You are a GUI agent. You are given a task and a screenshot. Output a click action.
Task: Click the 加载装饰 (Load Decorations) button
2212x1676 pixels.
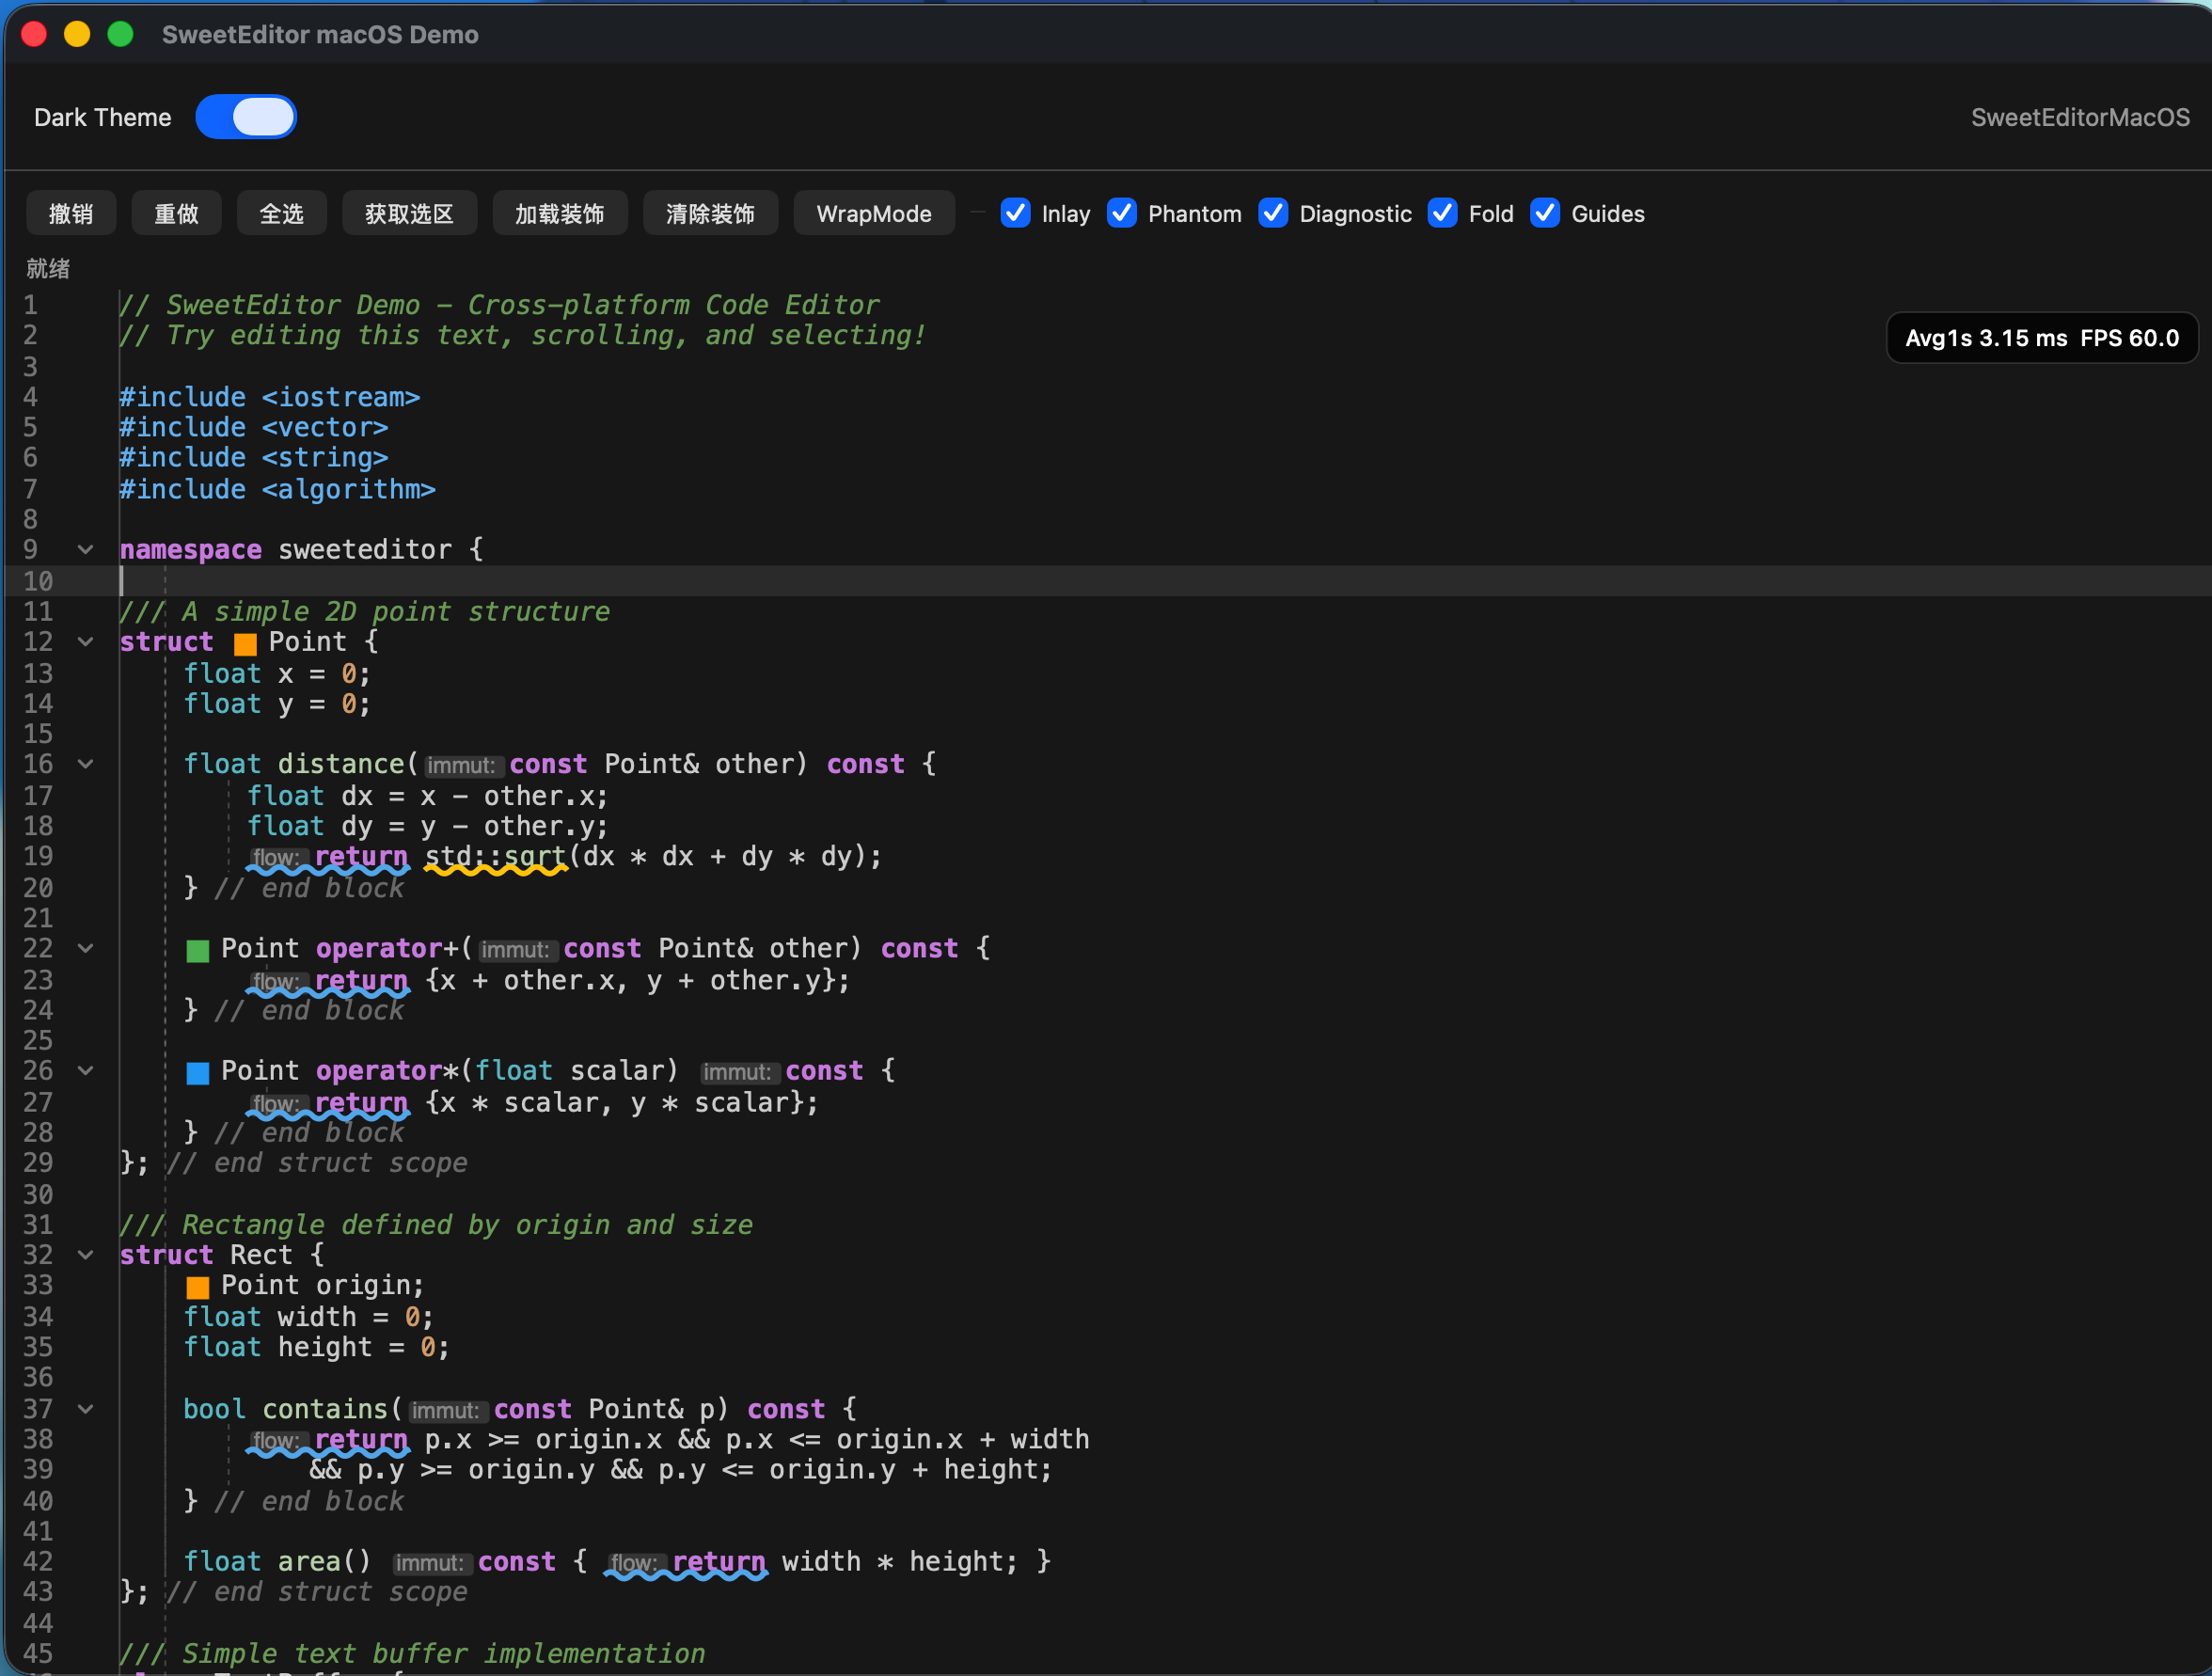click(x=559, y=214)
